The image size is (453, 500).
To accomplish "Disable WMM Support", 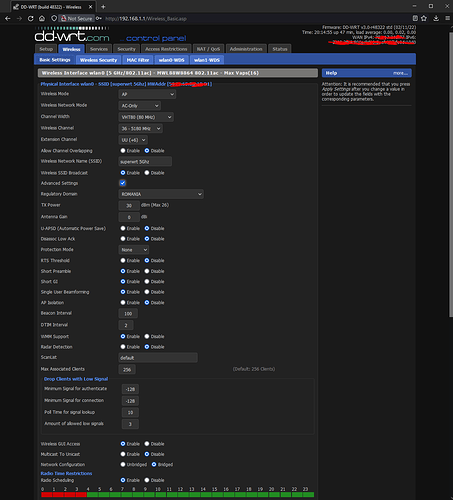I will [x=147, y=336].
